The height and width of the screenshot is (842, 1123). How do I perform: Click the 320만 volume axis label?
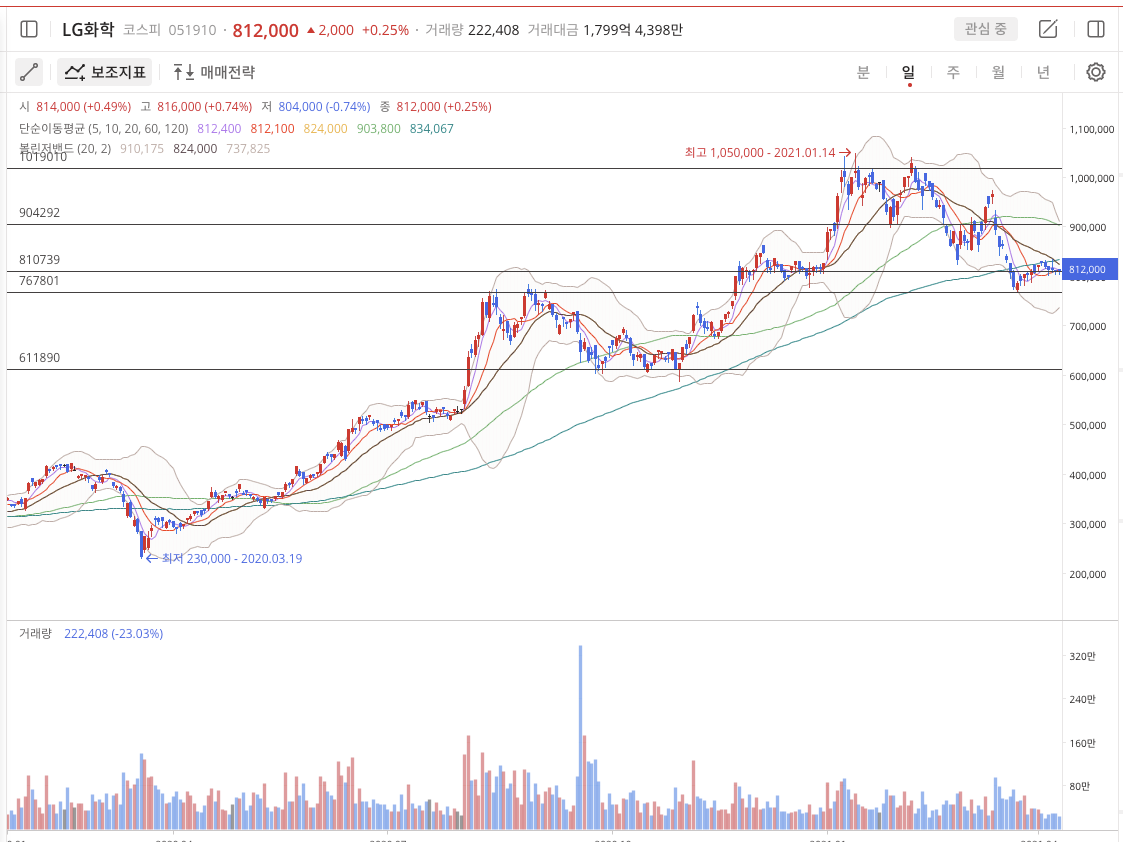[1082, 657]
